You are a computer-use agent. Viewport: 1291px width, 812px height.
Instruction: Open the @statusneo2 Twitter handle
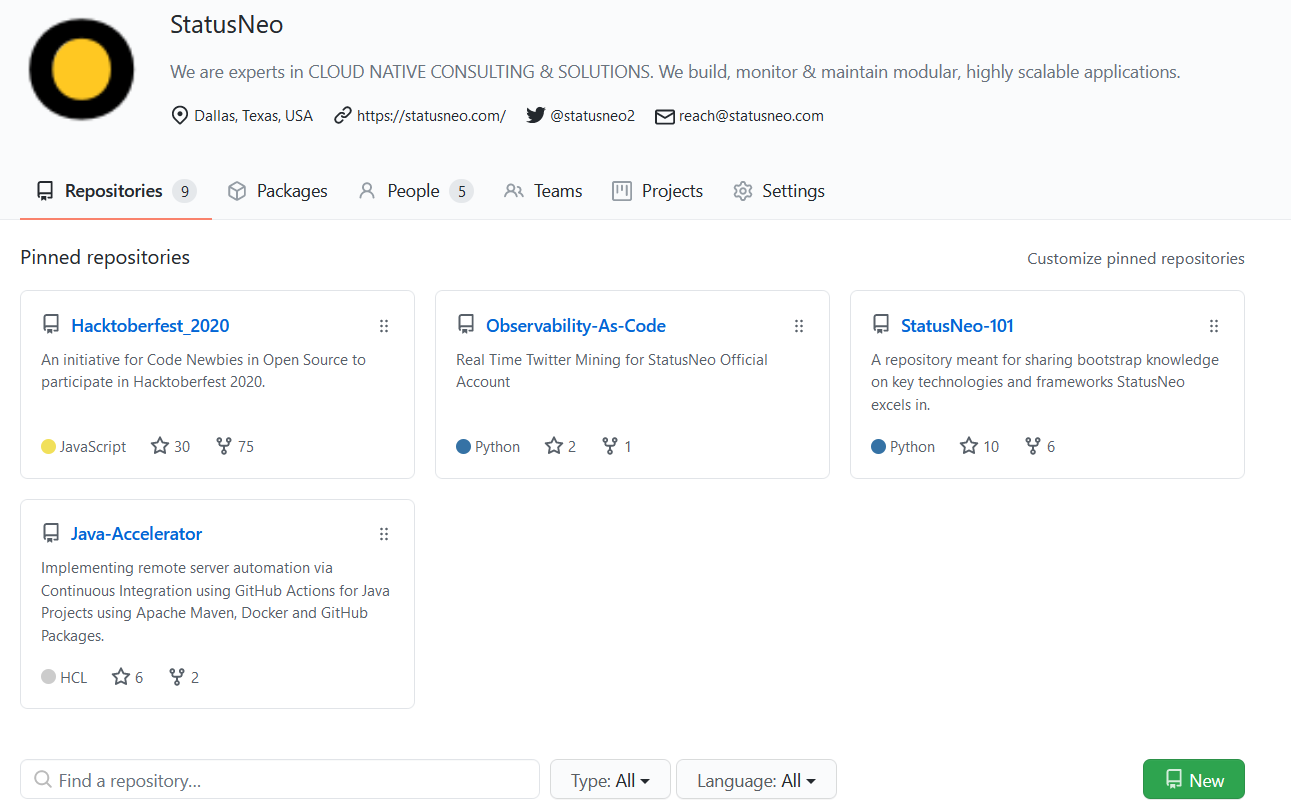593,116
